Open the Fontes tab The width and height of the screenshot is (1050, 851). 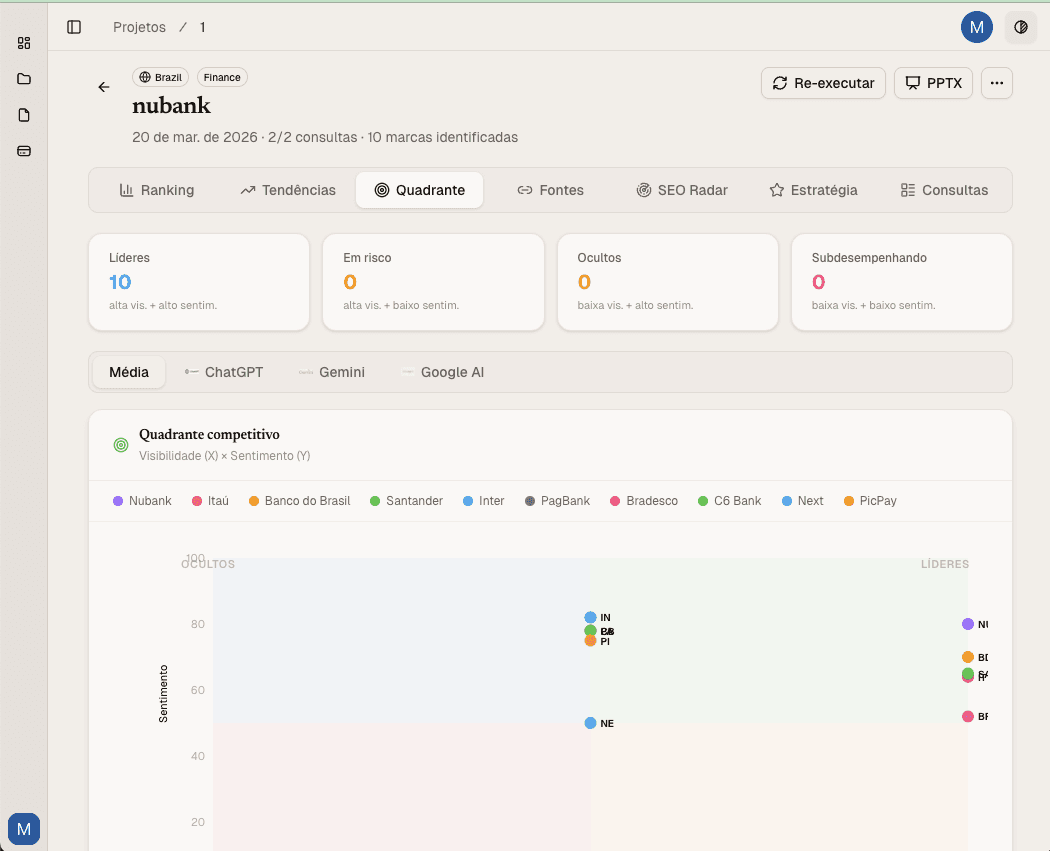tap(550, 190)
